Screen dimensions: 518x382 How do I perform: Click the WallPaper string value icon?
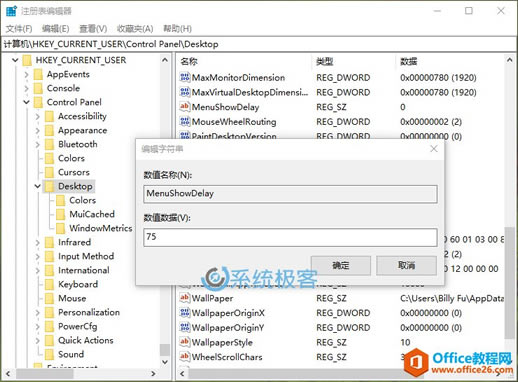[185, 298]
